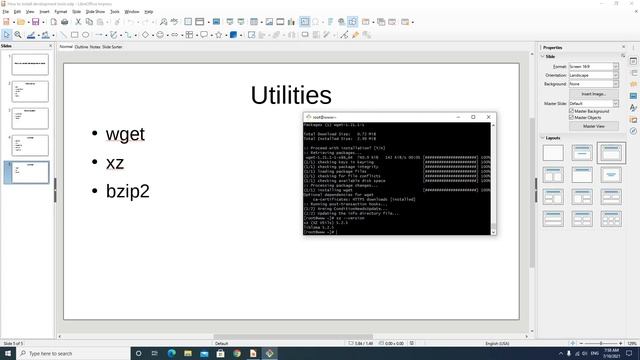Select the Insert Line tool
Image resolution: width=640 pixels, height=360 pixels.
(63, 35)
